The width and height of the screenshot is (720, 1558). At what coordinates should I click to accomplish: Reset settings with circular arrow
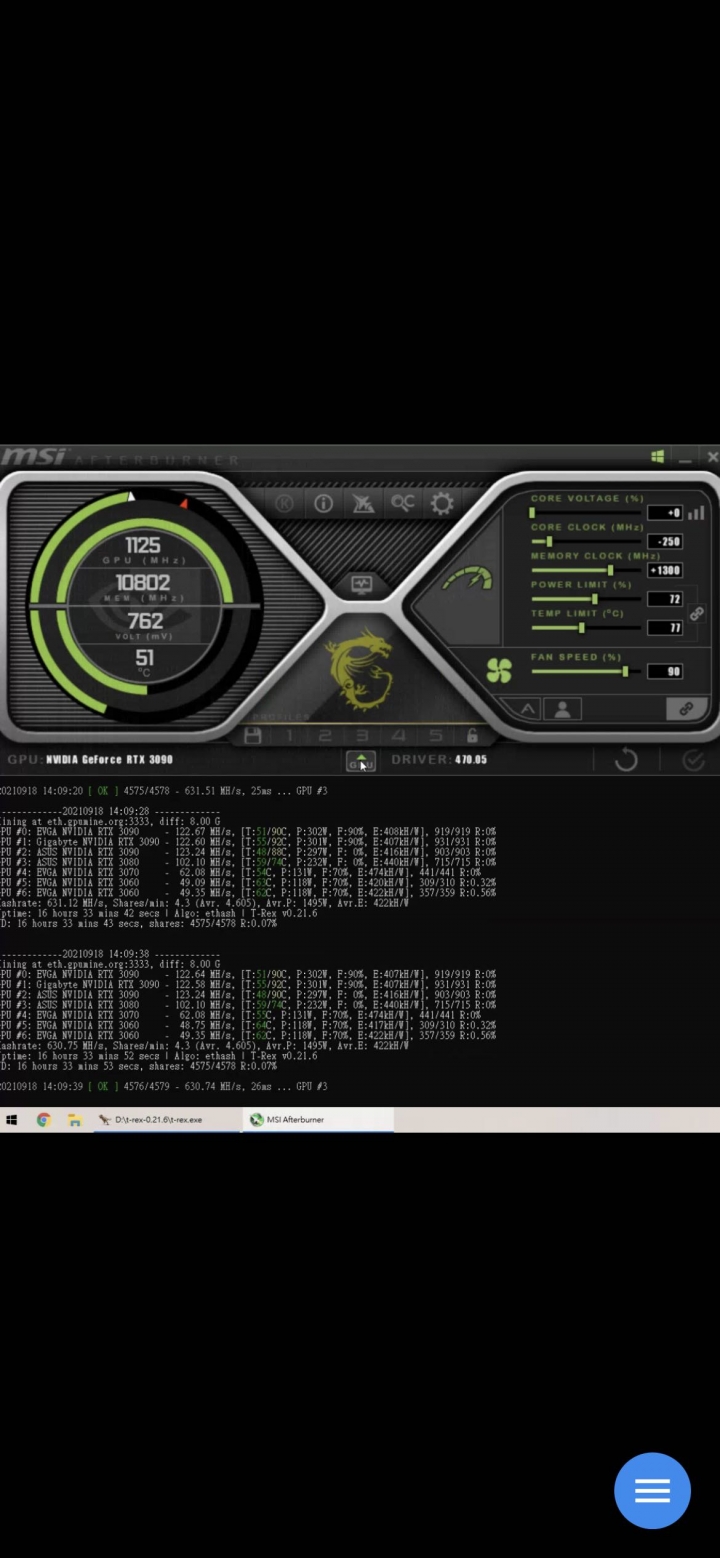coord(626,760)
